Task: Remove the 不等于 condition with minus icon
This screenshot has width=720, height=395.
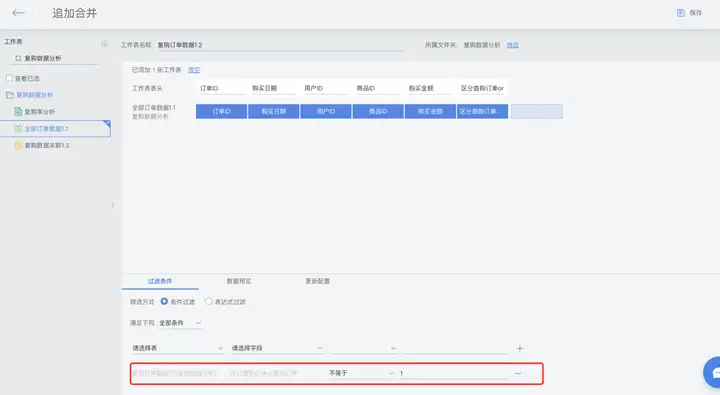Action: tap(518, 373)
